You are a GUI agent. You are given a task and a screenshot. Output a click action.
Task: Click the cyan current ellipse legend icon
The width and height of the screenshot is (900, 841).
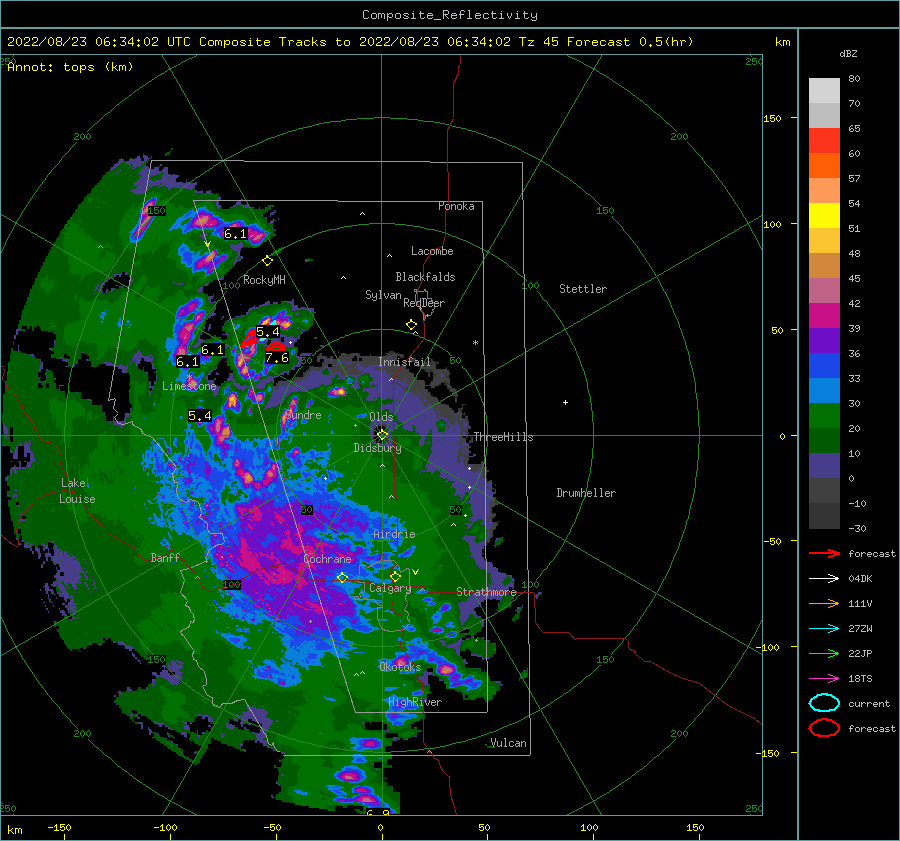pos(825,703)
